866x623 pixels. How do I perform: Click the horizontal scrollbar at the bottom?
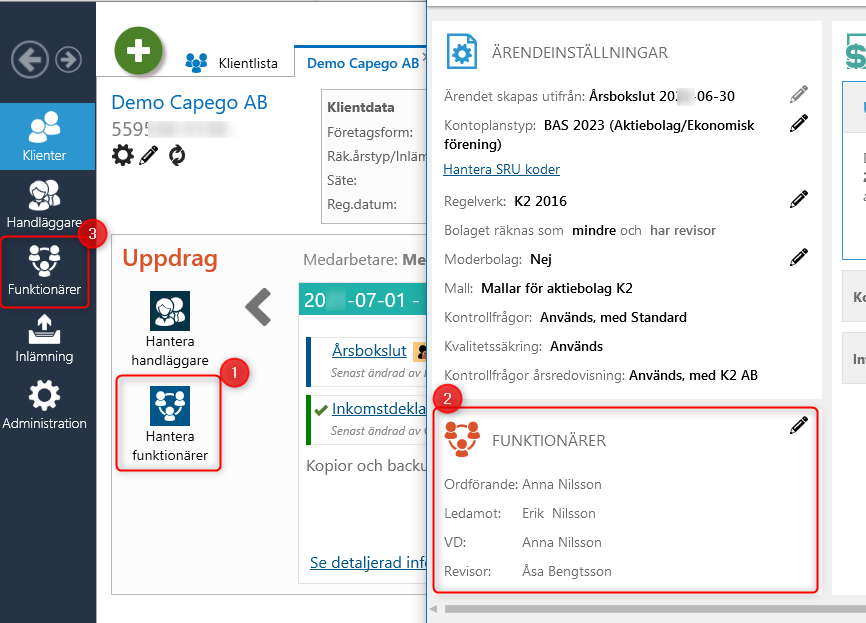click(655, 609)
